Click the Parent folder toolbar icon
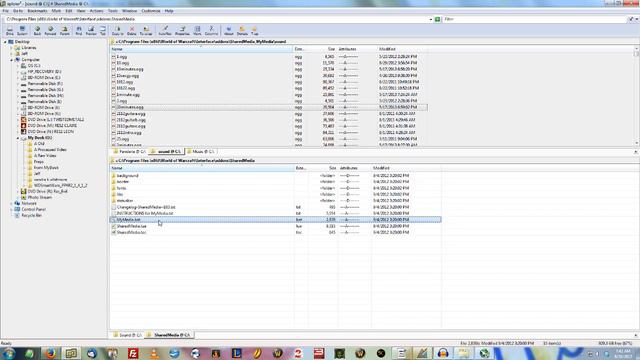 (x=64, y=30)
